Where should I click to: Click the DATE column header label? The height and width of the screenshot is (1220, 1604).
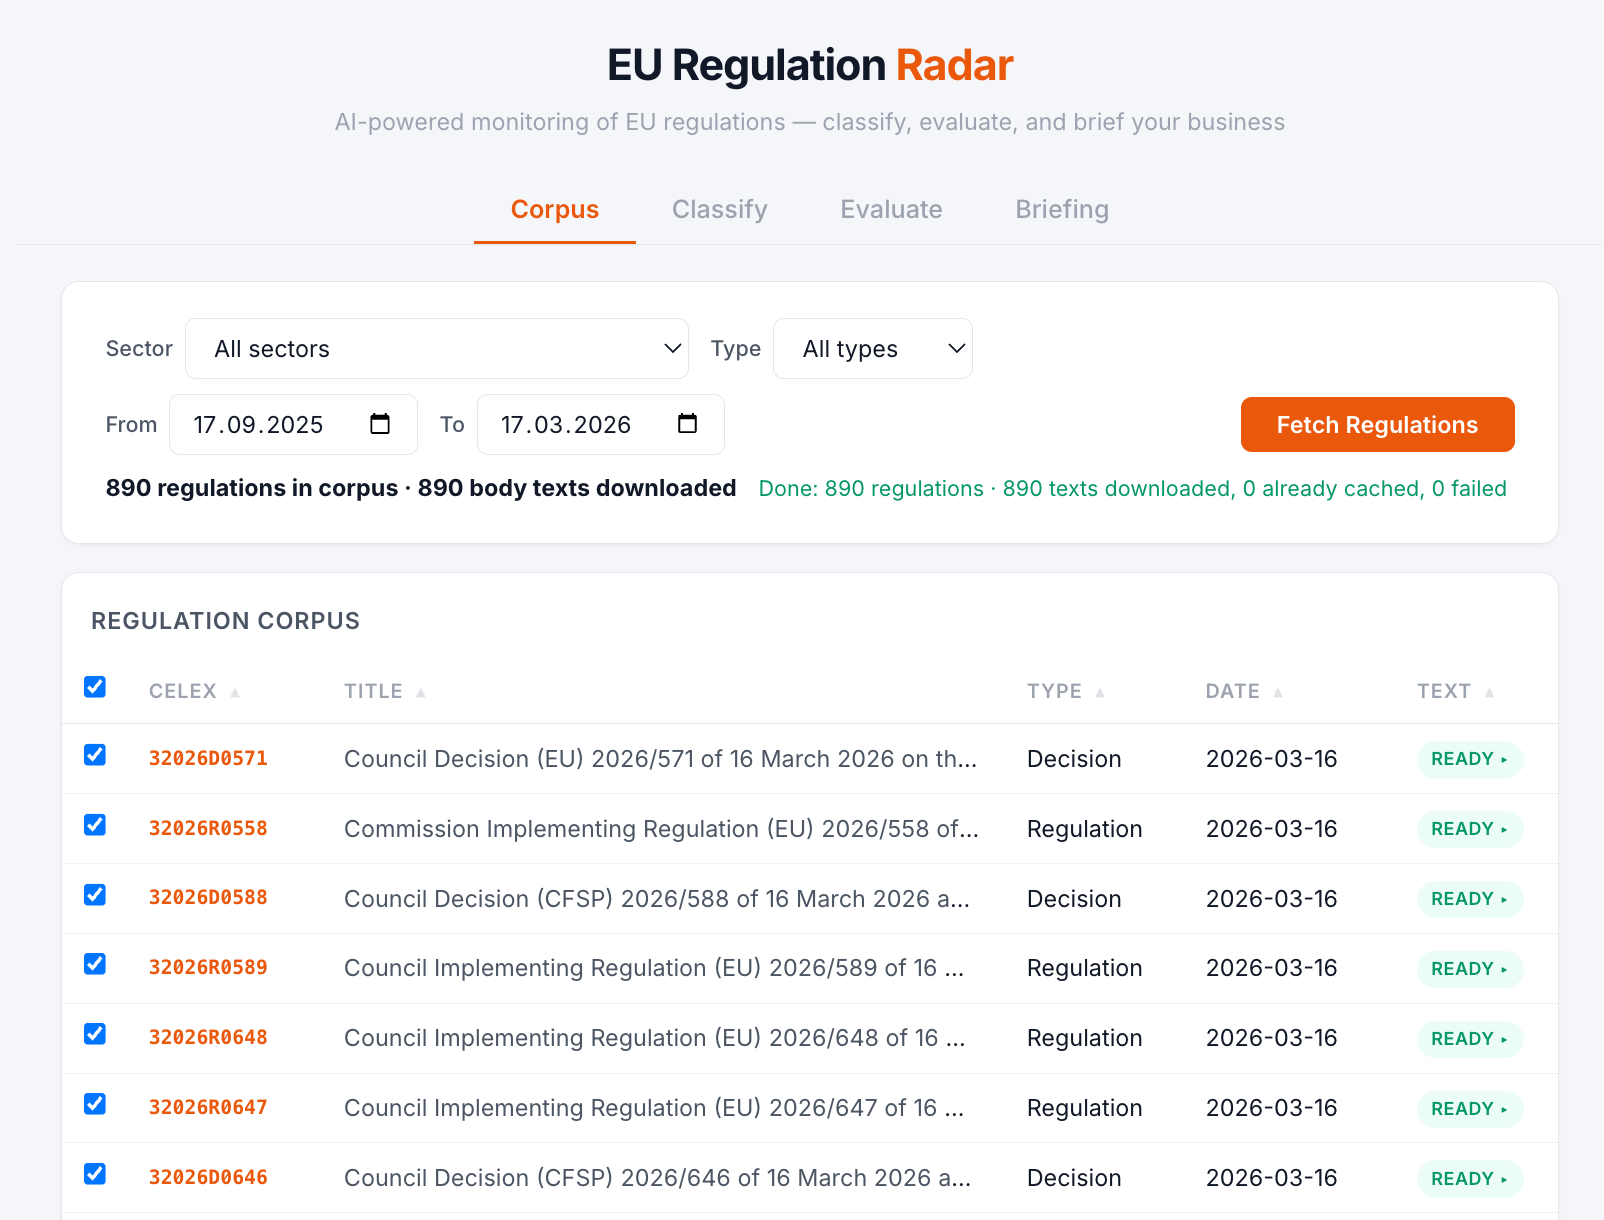1232,692
